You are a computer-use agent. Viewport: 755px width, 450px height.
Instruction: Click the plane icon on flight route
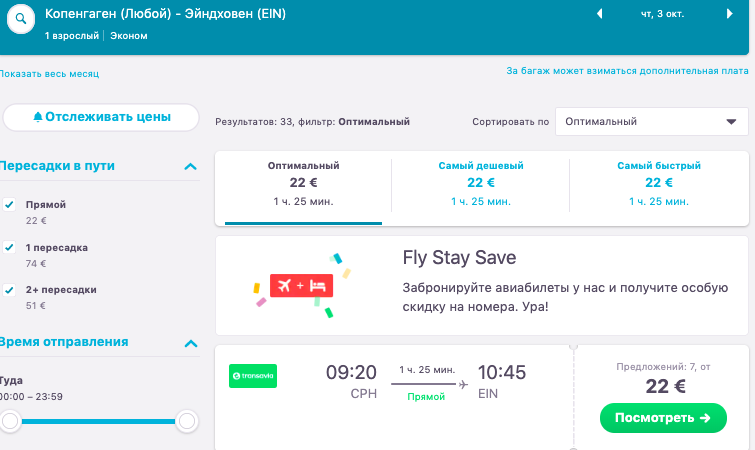coord(463,383)
